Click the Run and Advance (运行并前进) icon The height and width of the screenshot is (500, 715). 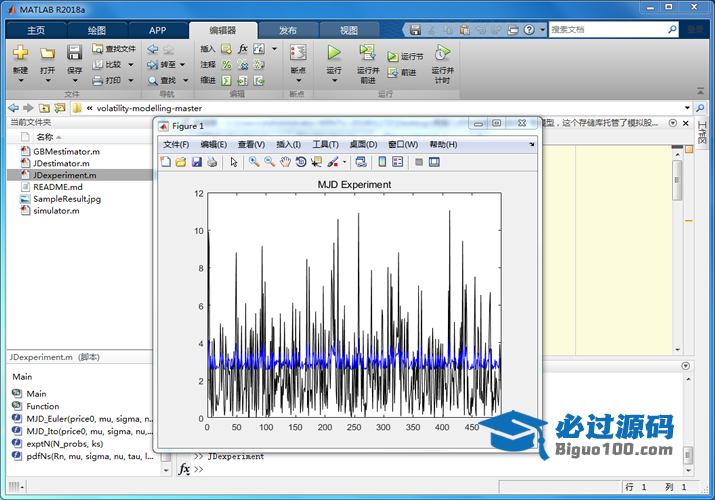point(368,52)
